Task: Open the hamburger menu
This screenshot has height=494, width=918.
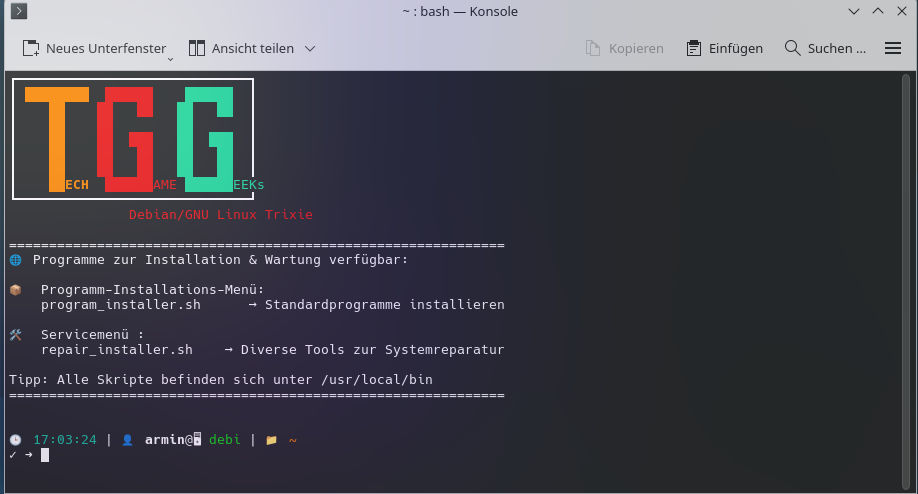Action: coord(893,48)
